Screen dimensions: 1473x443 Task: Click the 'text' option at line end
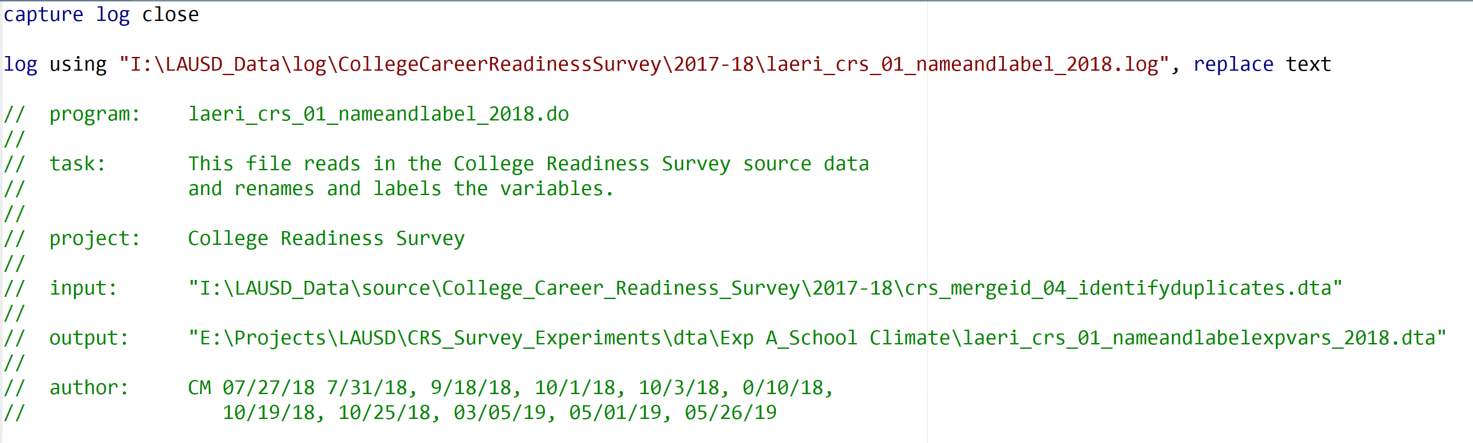(x=1308, y=65)
